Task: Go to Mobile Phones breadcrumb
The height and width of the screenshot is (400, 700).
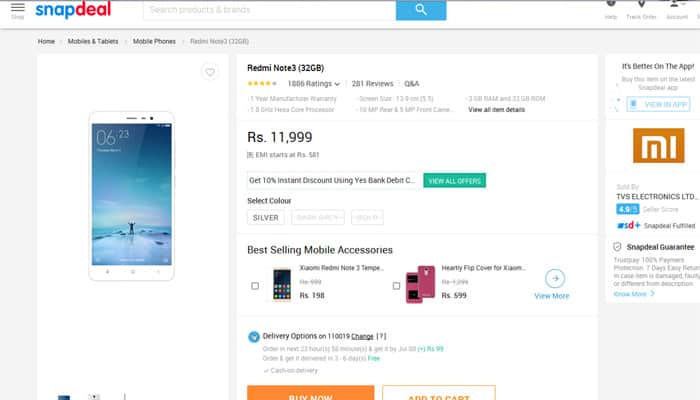Action: tap(154, 41)
